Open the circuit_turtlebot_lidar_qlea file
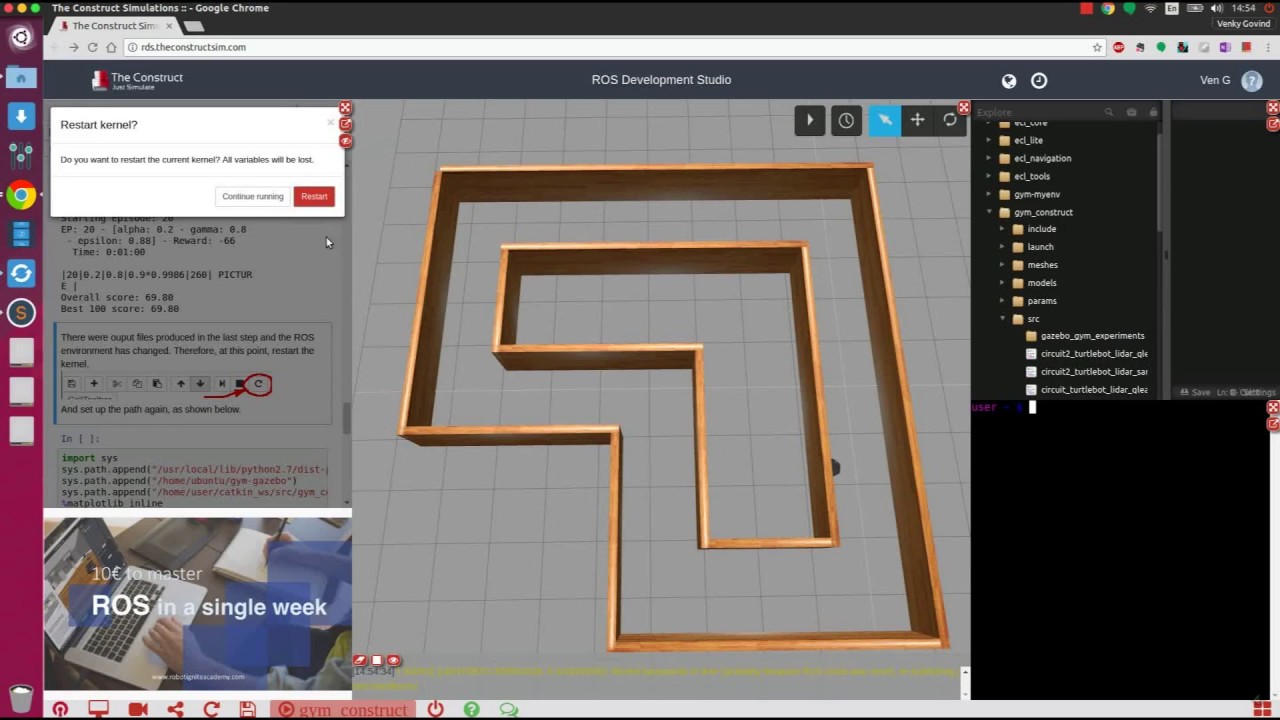The height and width of the screenshot is (720, 1280). click(x=1093, y=390)
